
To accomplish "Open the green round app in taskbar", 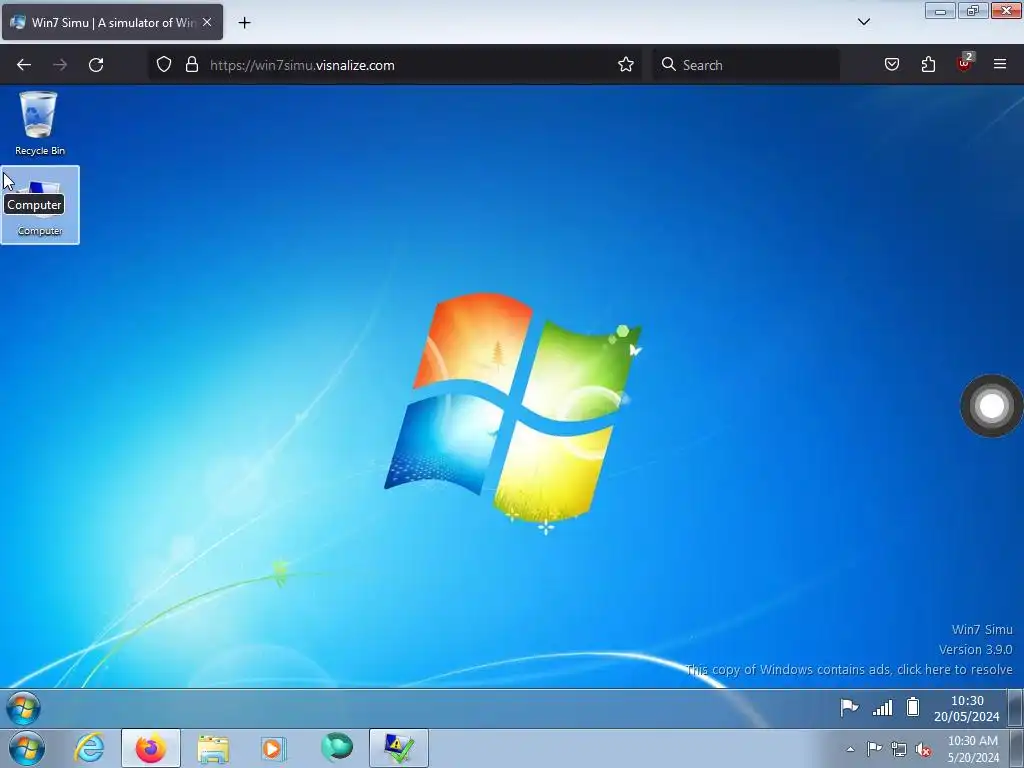I will [x=336, y=748].
